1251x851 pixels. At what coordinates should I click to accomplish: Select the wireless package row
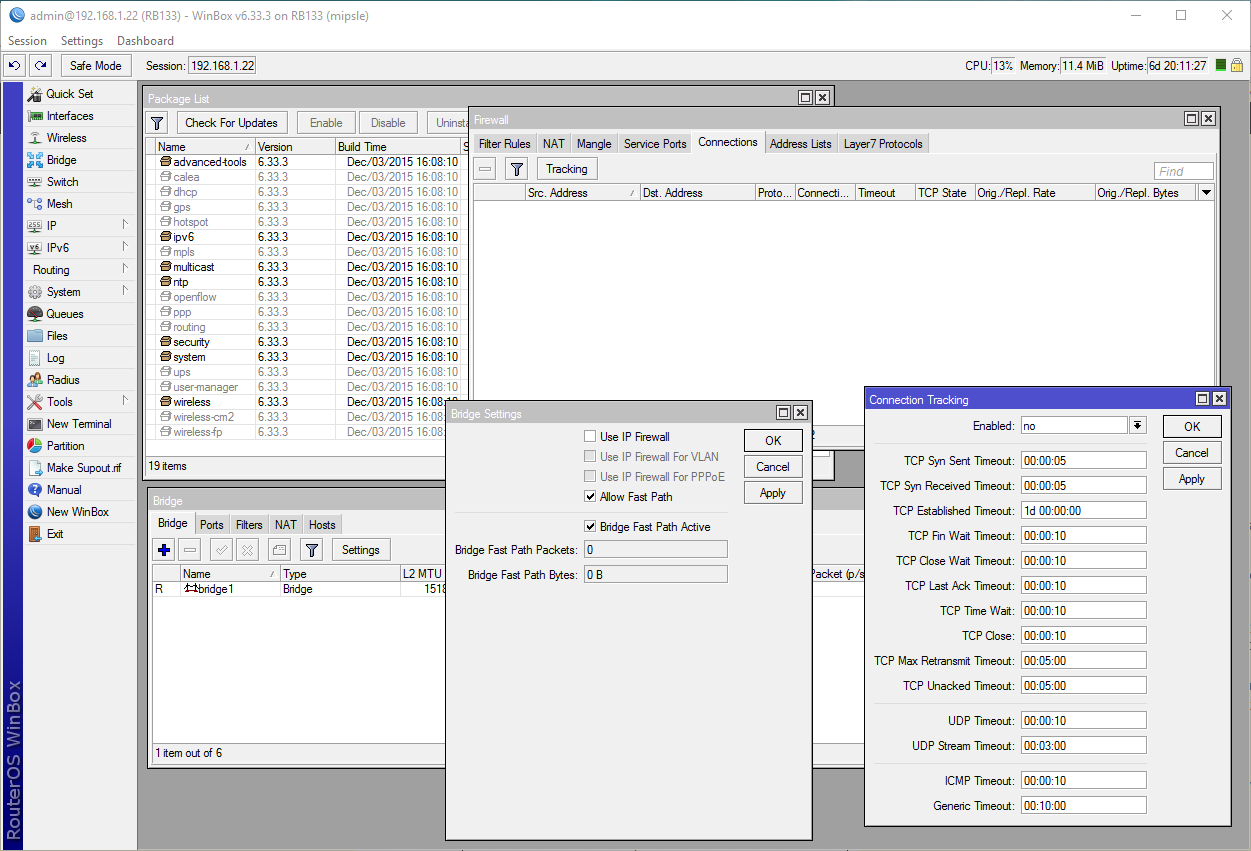click(306, 402)
